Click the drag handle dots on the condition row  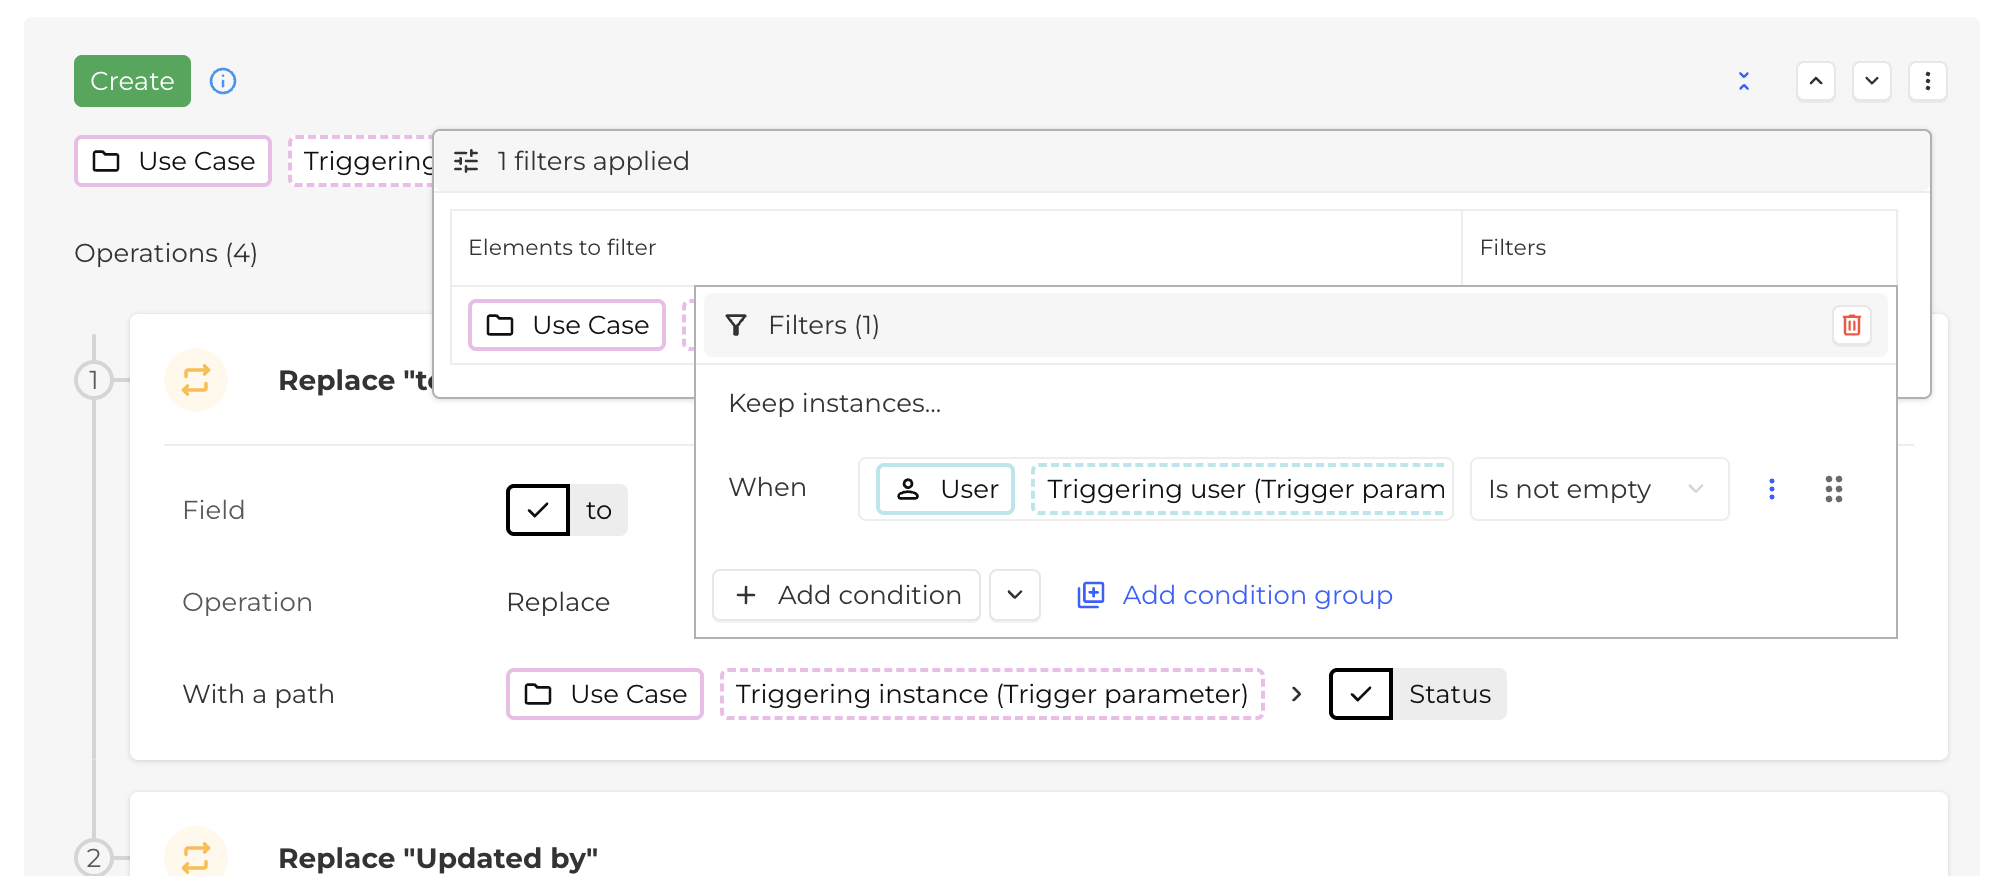tap(1833, 489)
